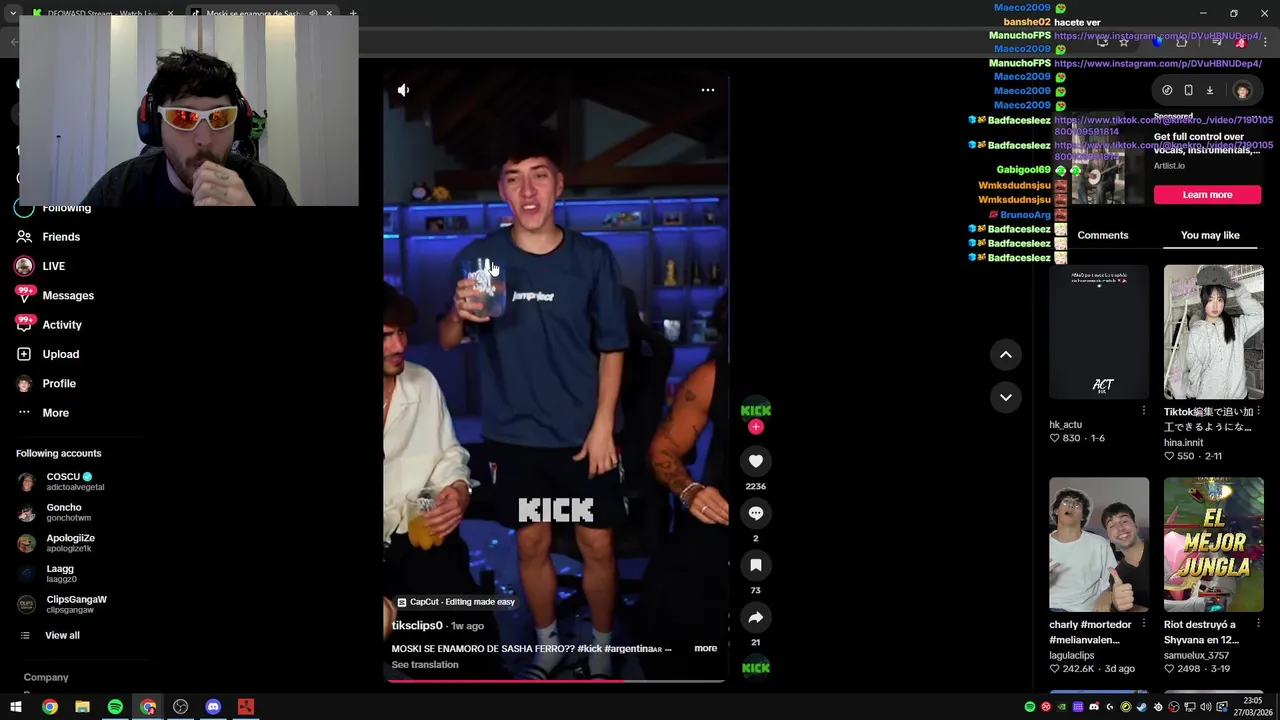Expand the More menu in the sidebar
Image resolution: width=1280 pixels, height=720 pixels.
(55, 413)
